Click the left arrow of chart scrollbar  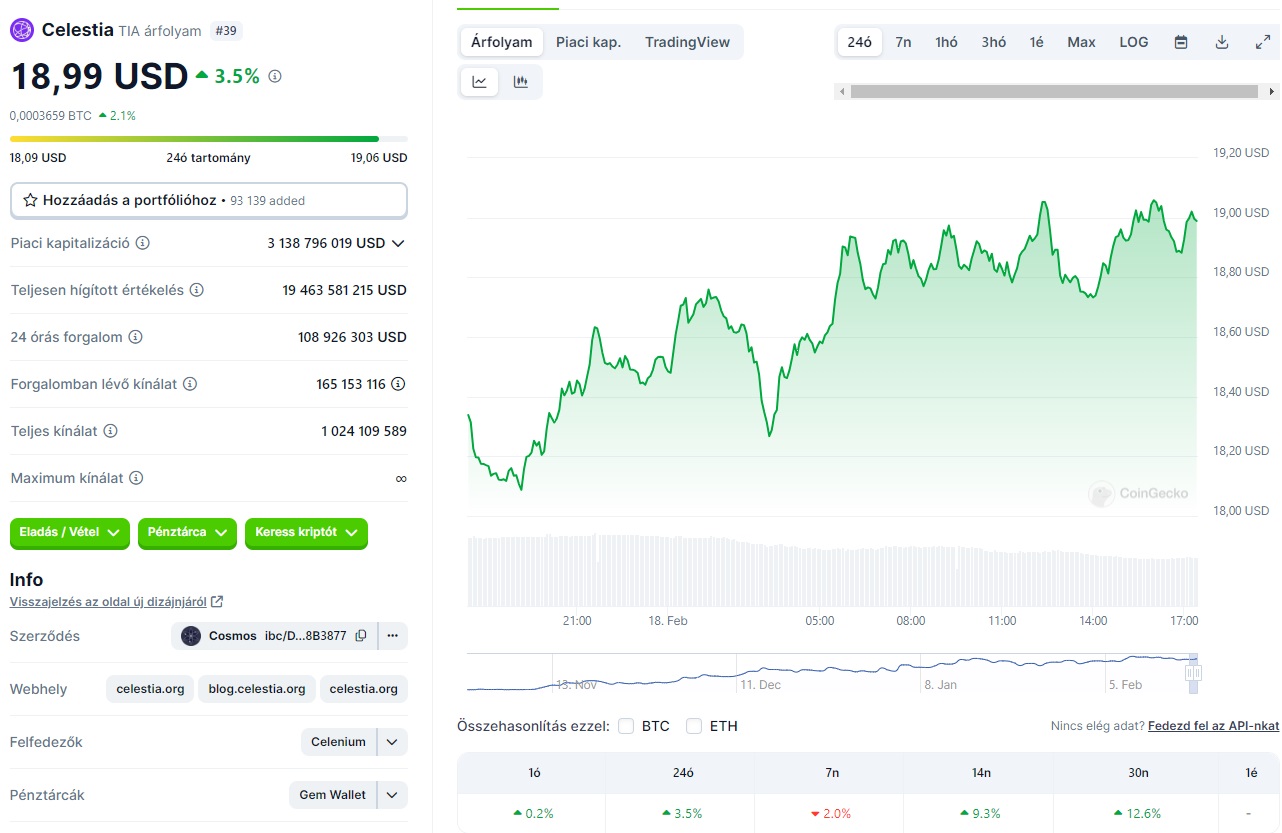(842, 92)
